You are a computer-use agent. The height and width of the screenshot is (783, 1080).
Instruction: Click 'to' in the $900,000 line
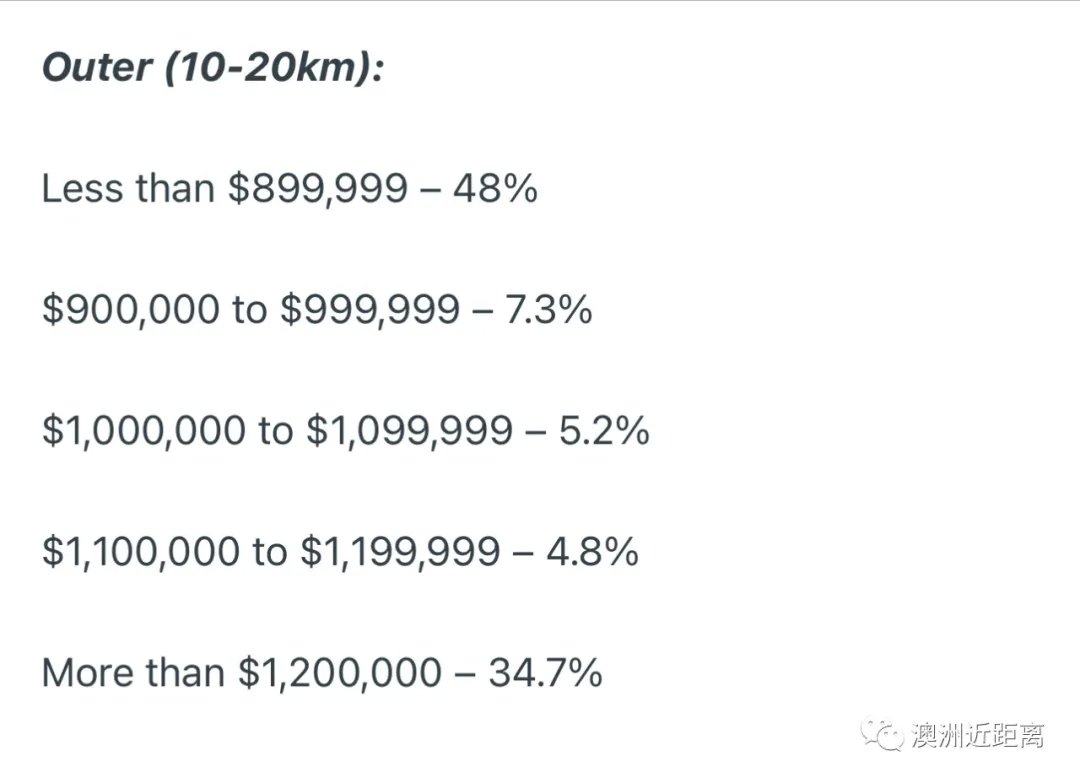point(250,311)
